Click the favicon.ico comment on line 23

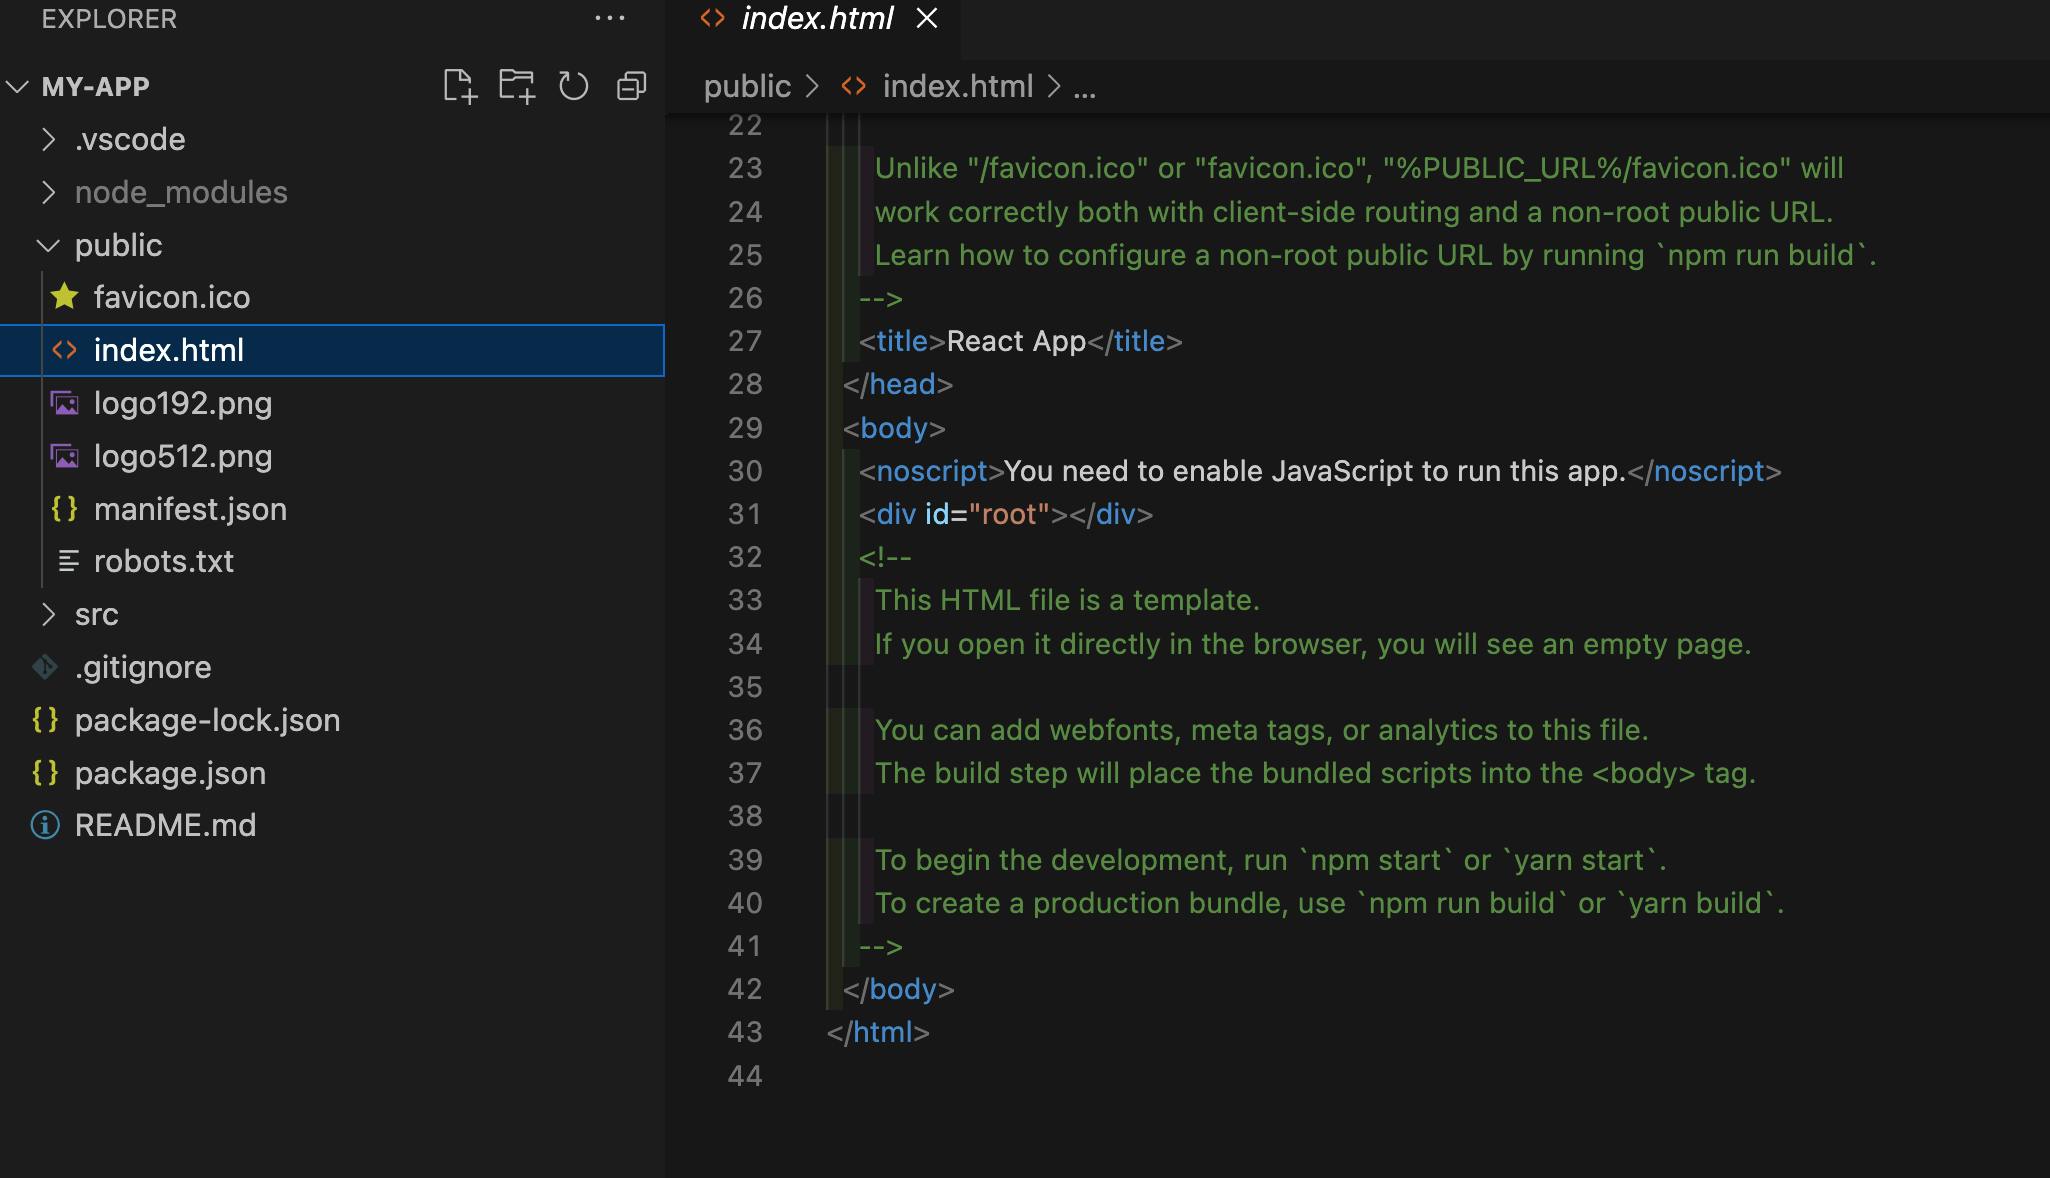(1359, 168)
